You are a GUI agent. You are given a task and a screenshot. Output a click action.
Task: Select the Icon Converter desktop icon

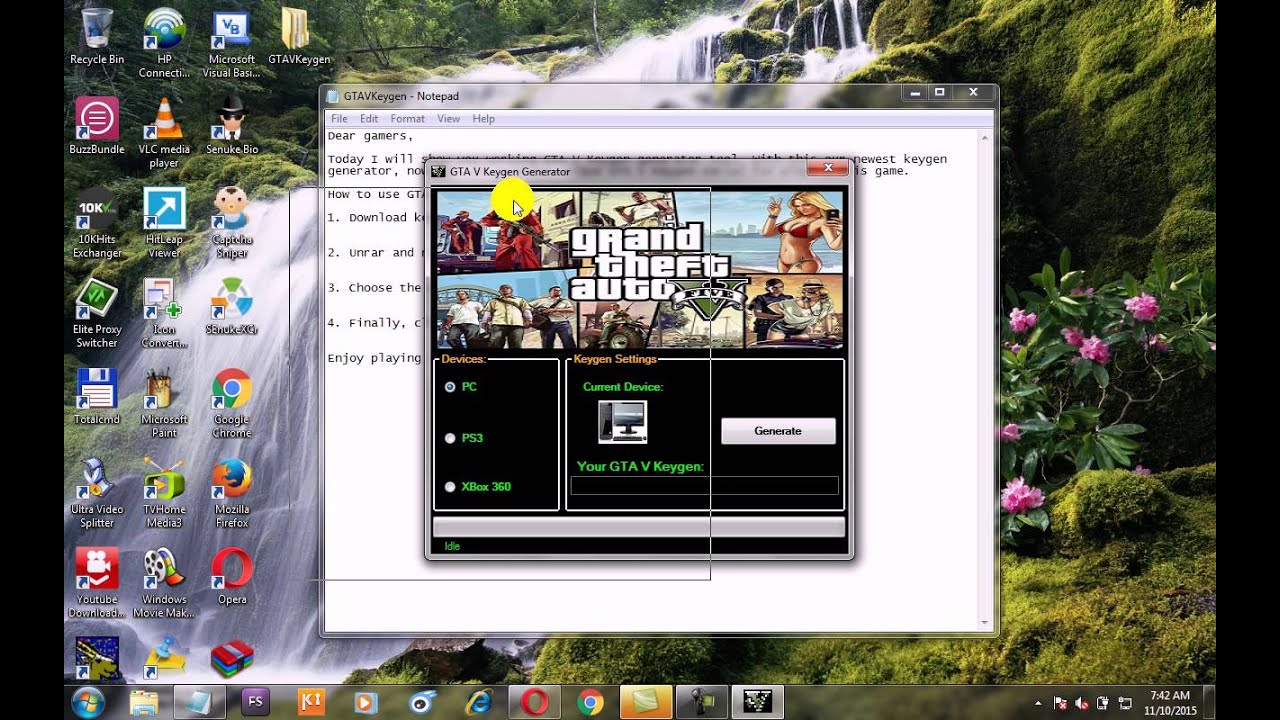(x=164, y=313)
